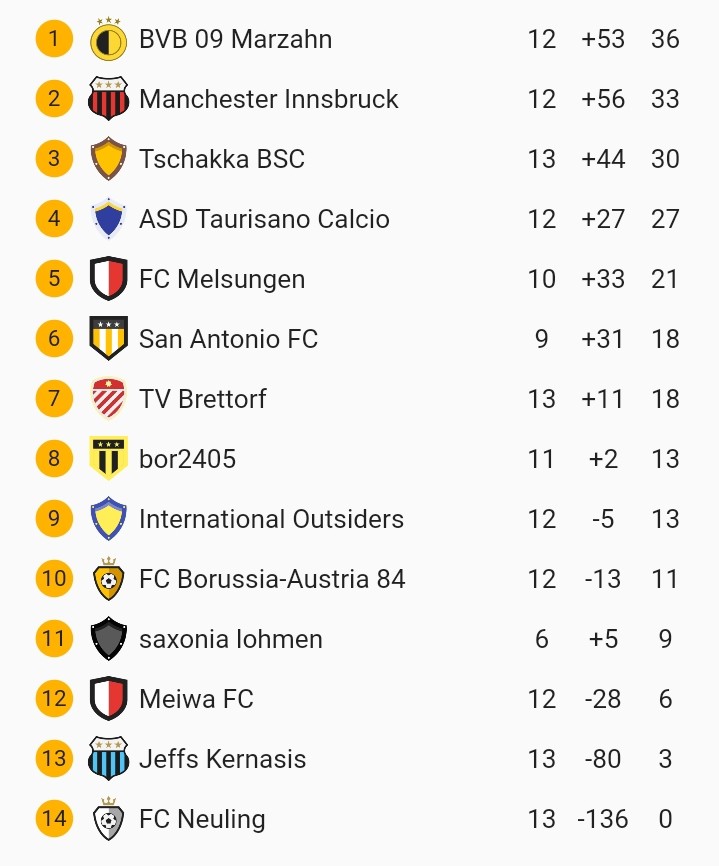Click the TV Brettorf red crest
Viewport: 719px width, 866px height.
pos(108,399)
